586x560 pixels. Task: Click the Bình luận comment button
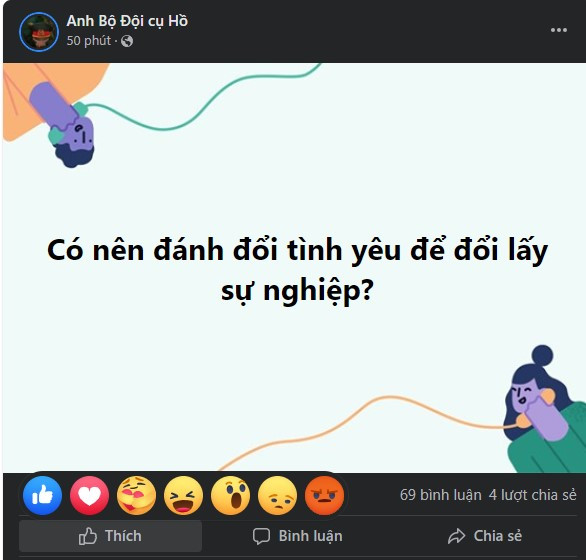tap(297, 536)
